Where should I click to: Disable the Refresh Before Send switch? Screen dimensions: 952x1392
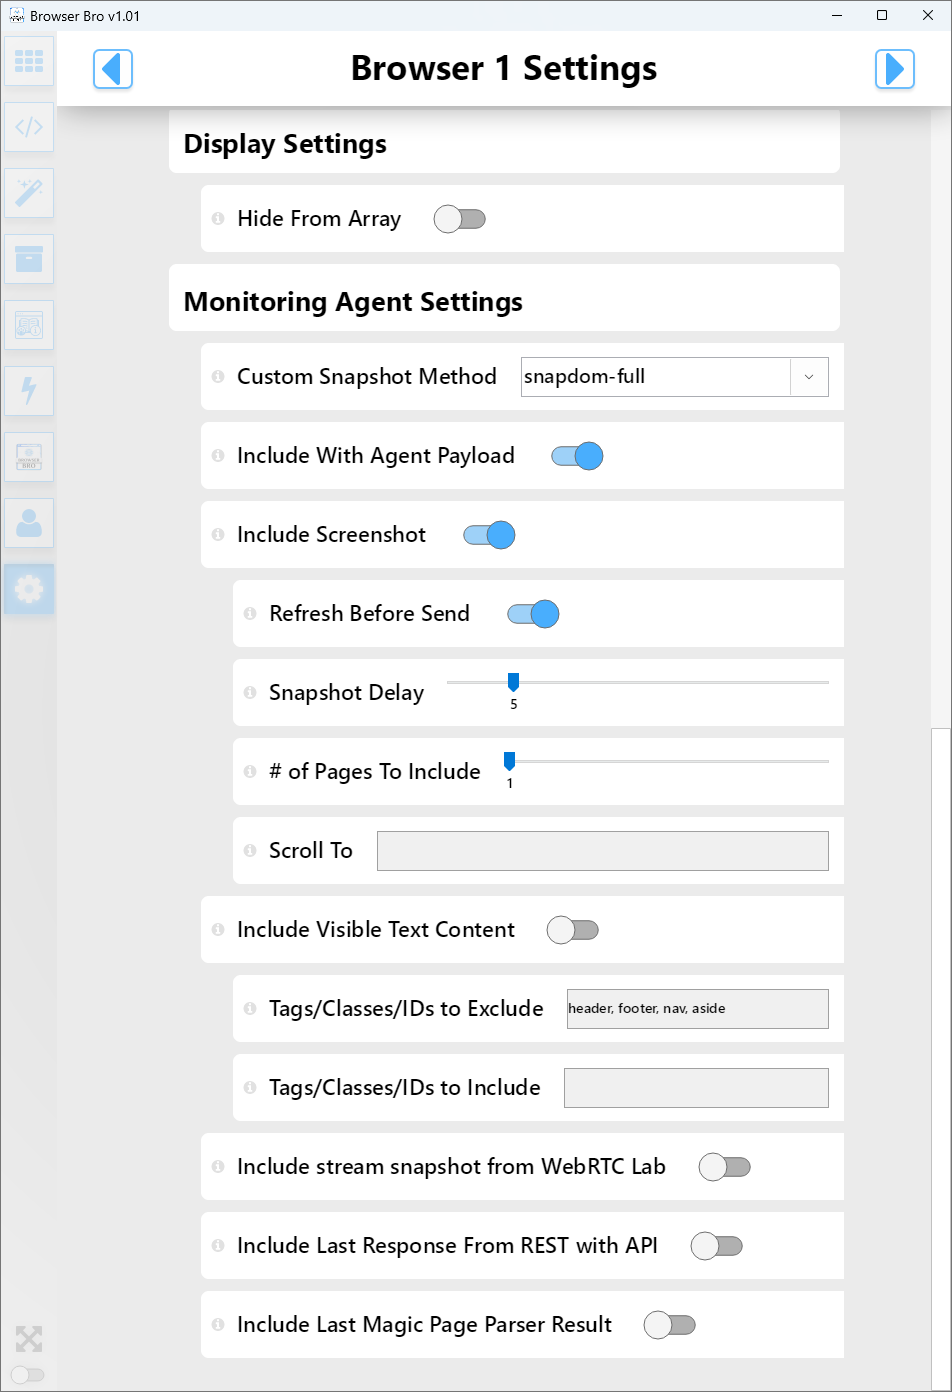tap(533, 614)
